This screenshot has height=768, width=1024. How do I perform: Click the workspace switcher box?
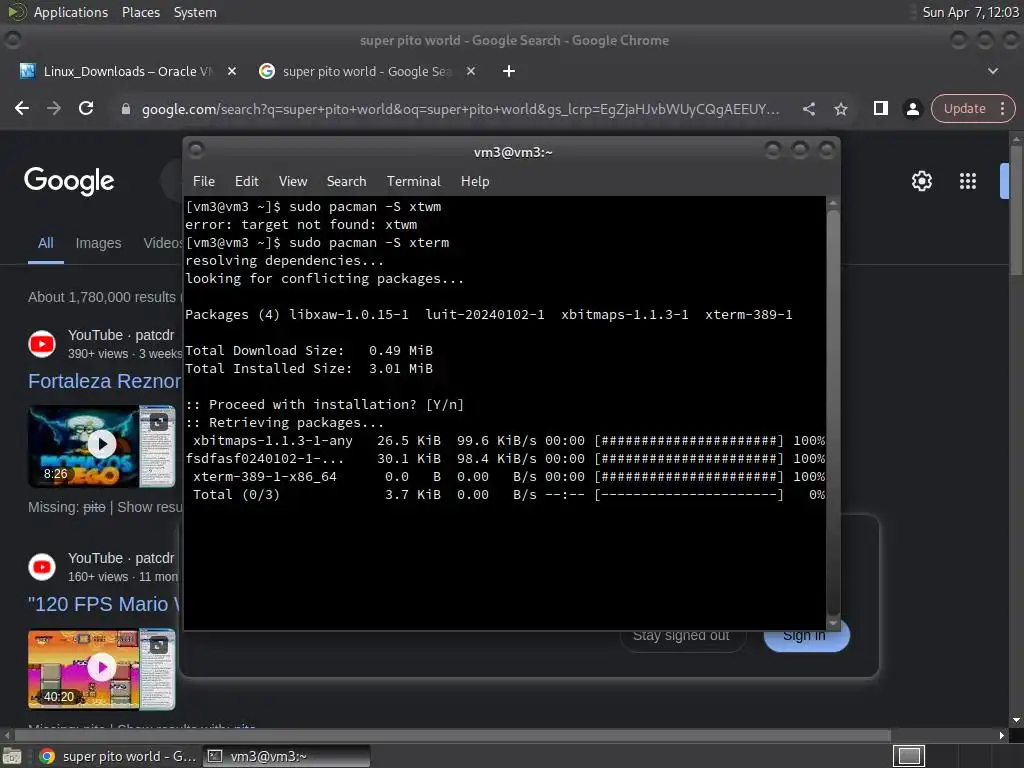click(909, 756)
